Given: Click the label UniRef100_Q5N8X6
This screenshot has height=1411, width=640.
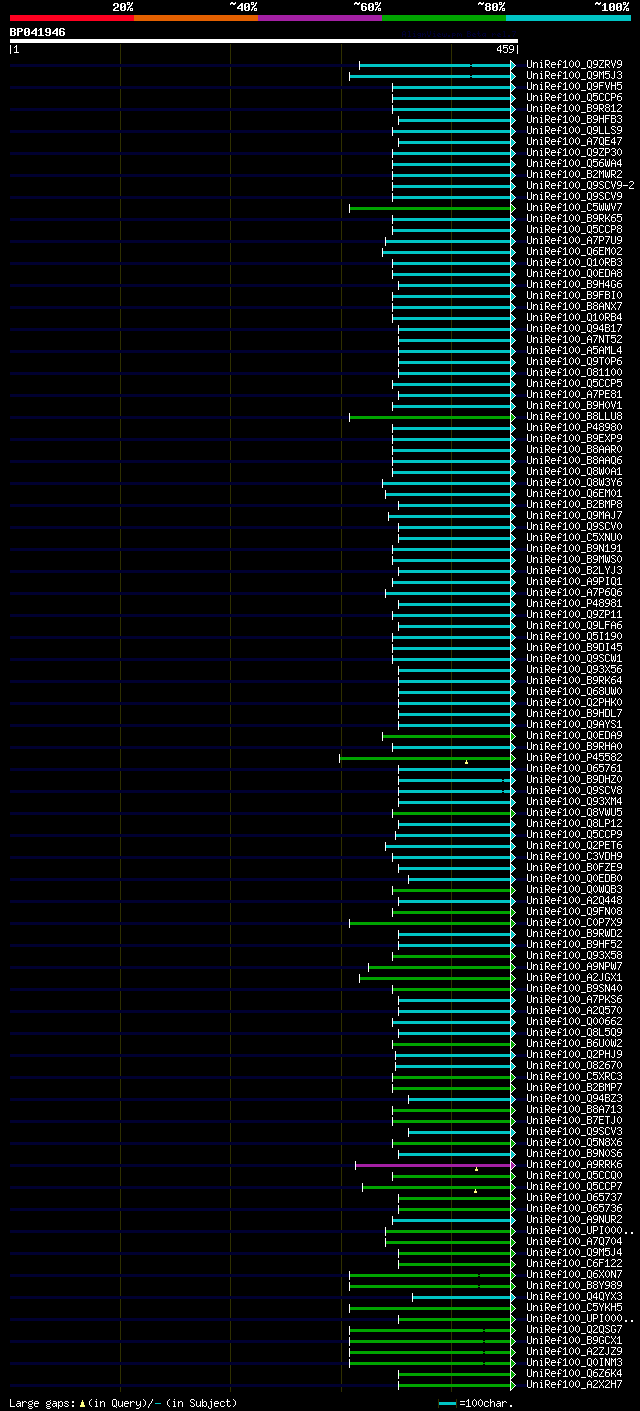Looking at the screenshot, I should click(x=574, y=1142).
